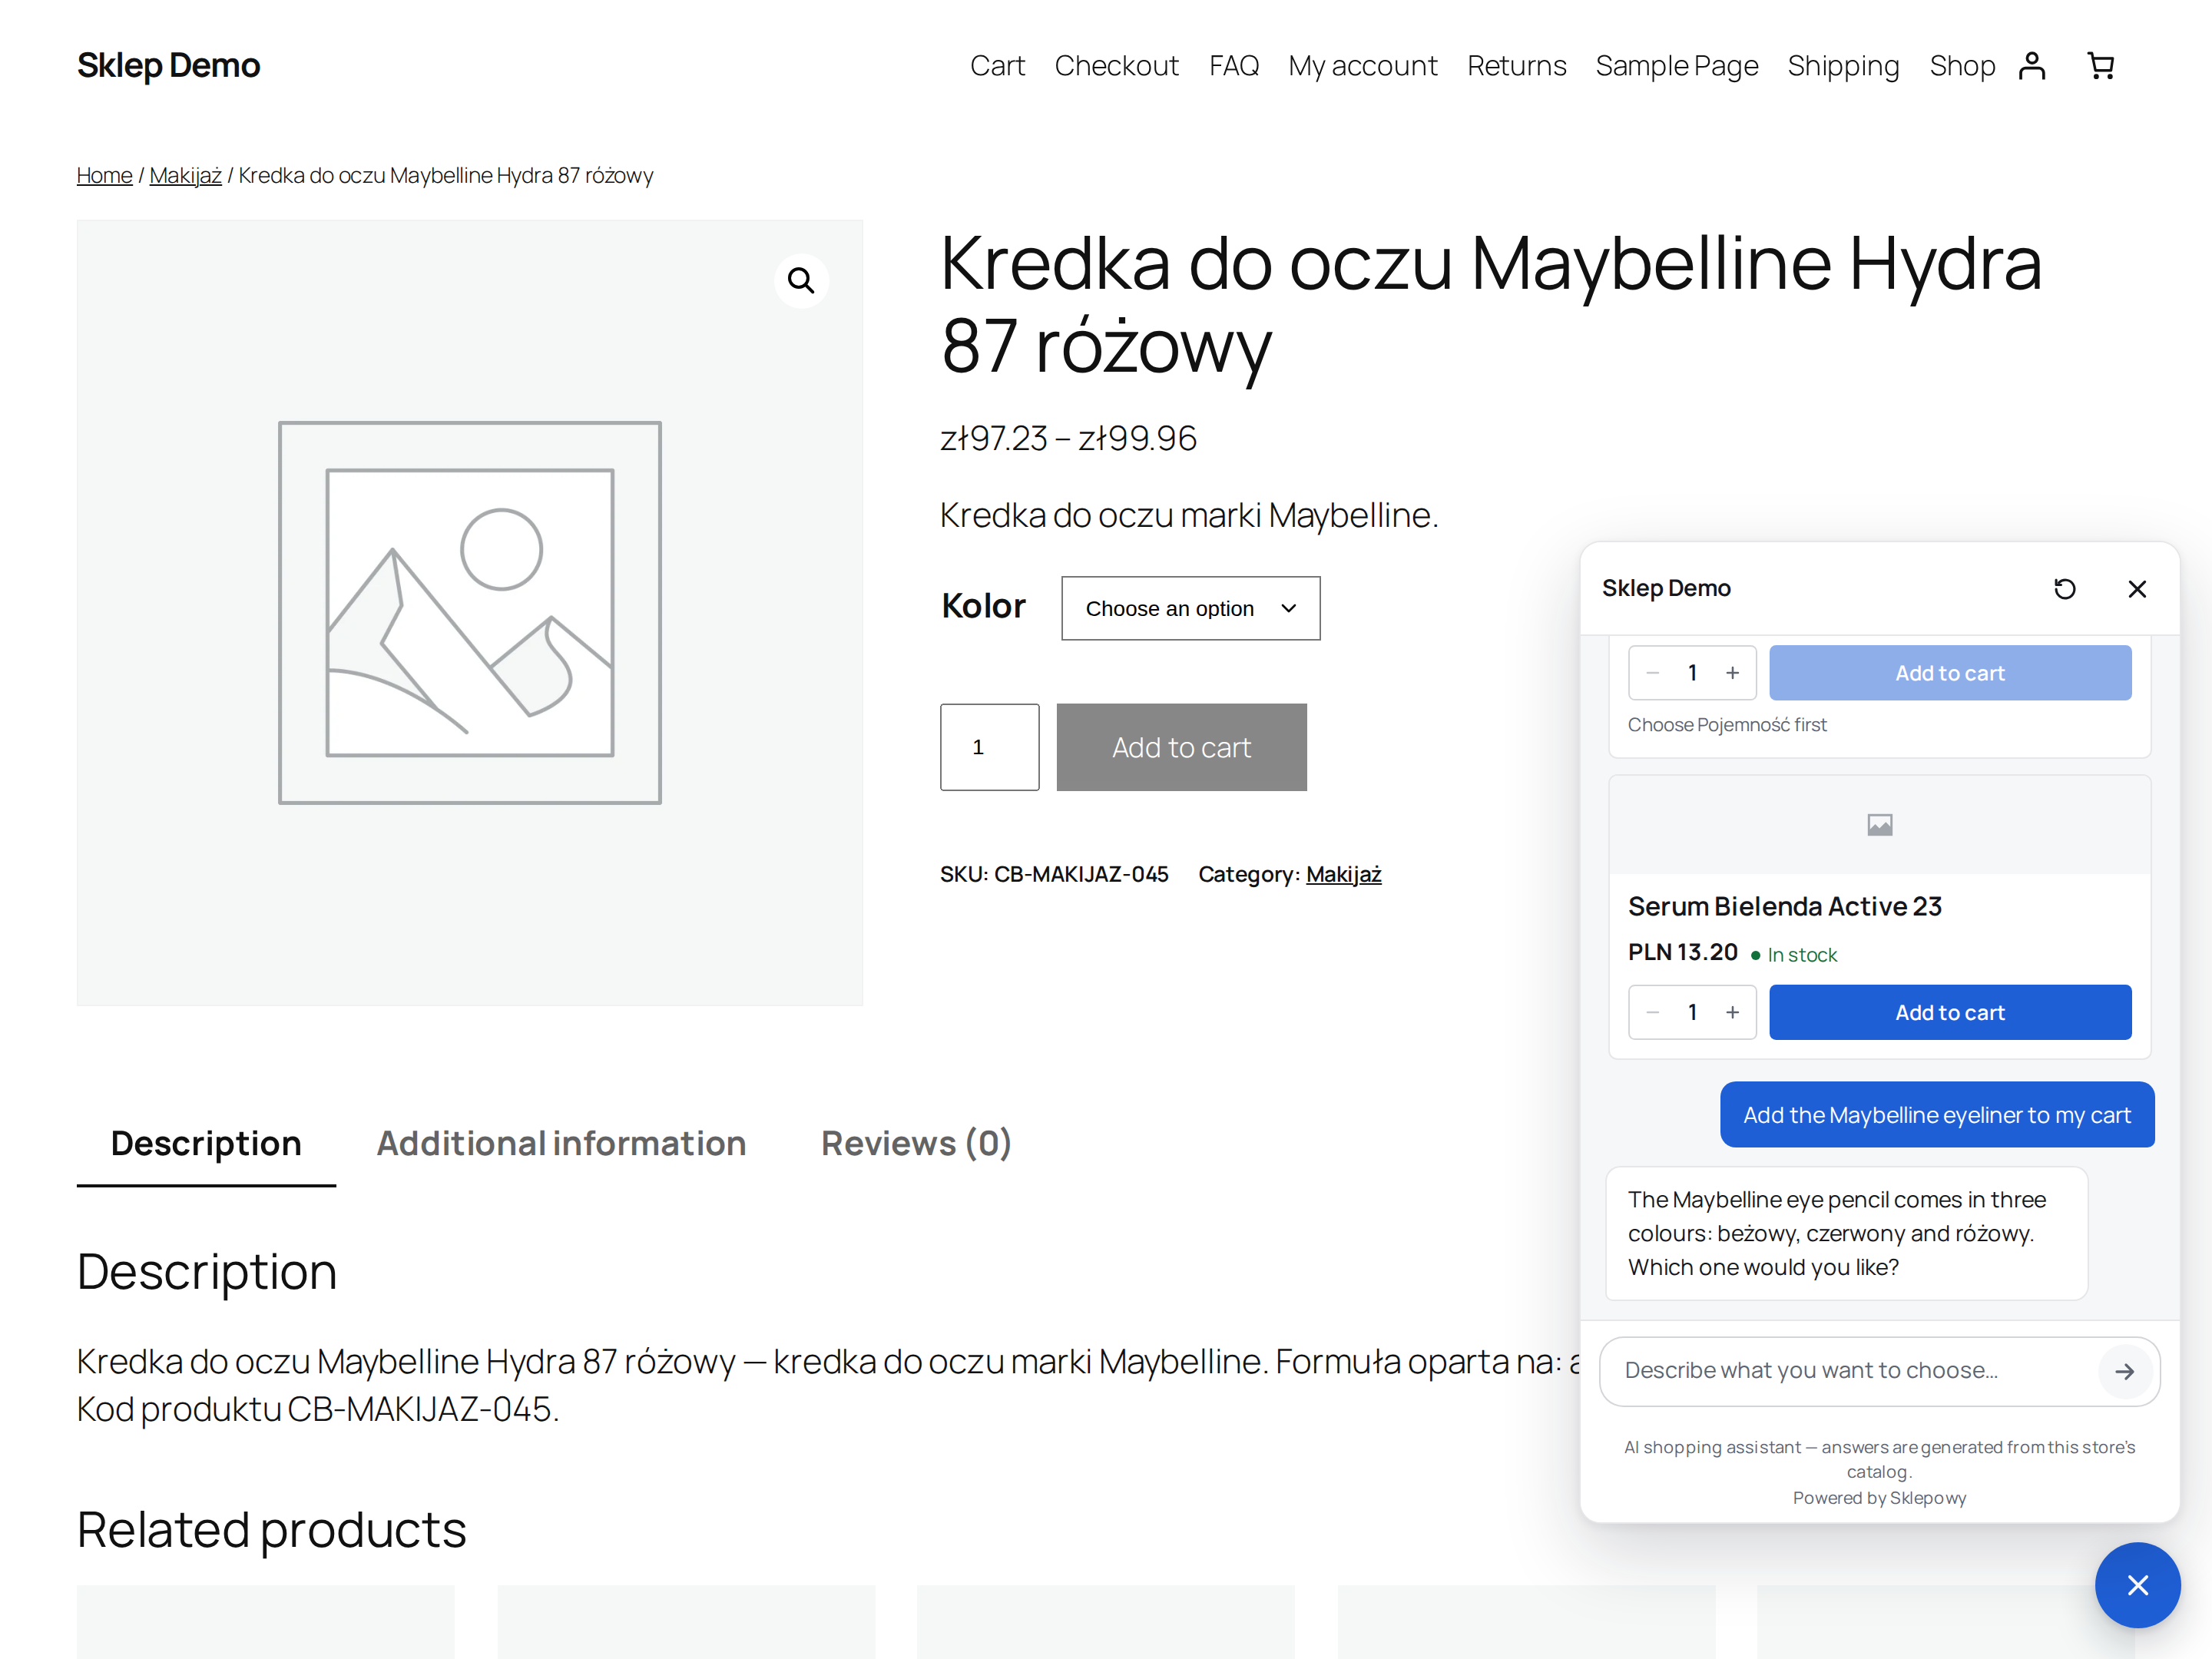This screenshot has height=1659, width=2212.
Task: Click the sent message about Maybelline eyeliner
Action: 1936,1114
